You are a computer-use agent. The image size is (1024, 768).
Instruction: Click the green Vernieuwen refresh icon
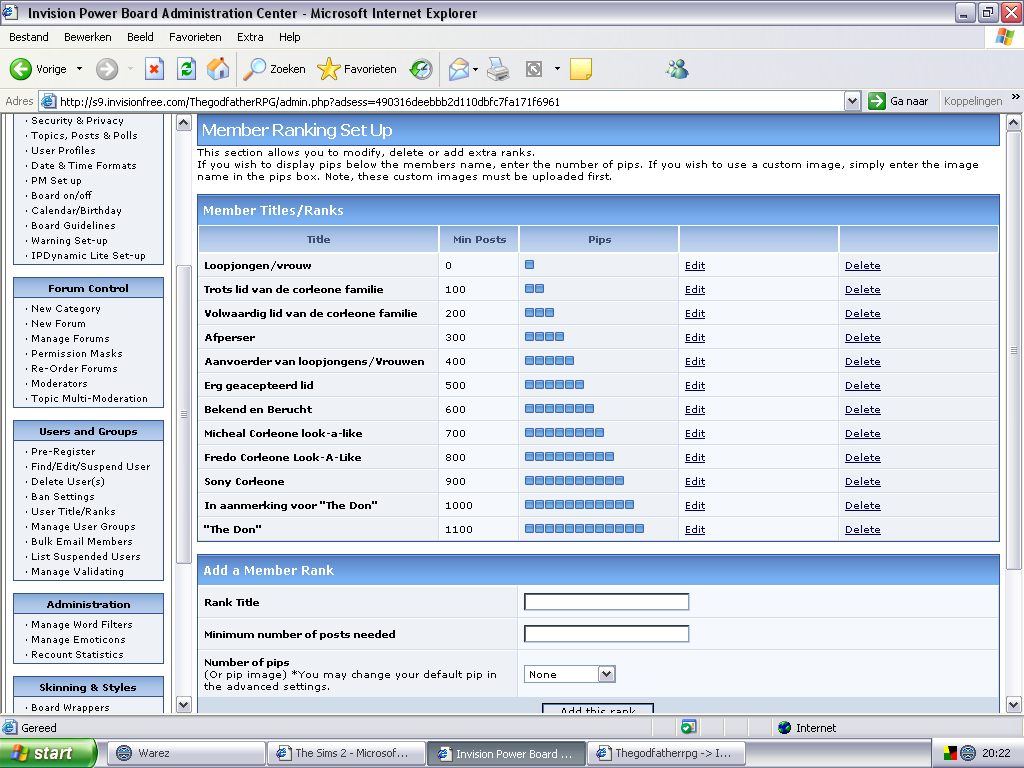click(186, 69)
